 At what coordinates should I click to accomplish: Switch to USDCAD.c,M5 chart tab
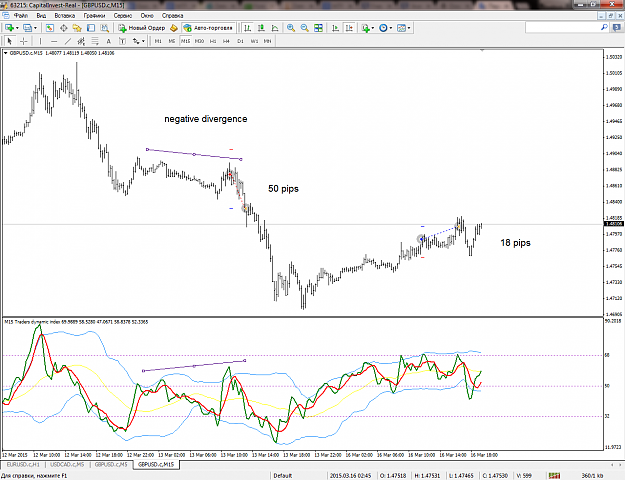pyautogui.click(x=67, y=465)
